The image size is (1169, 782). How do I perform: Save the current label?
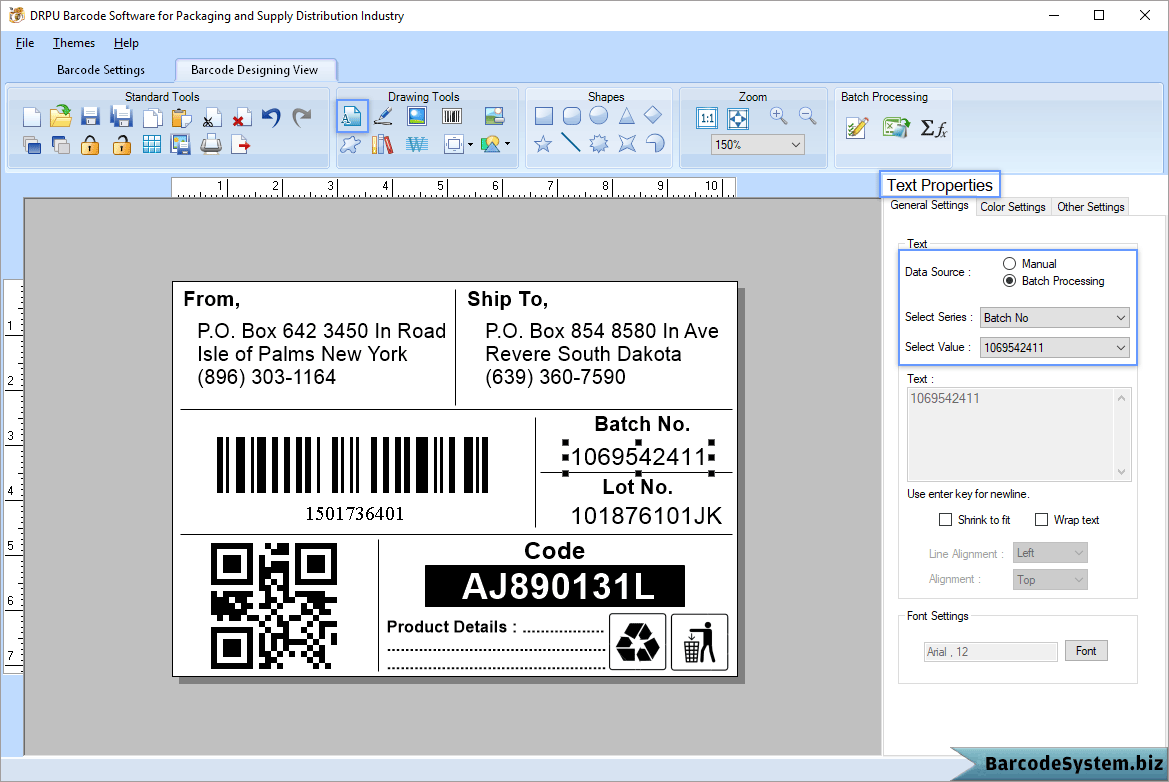pyautogui.click(x=91, y=116)
